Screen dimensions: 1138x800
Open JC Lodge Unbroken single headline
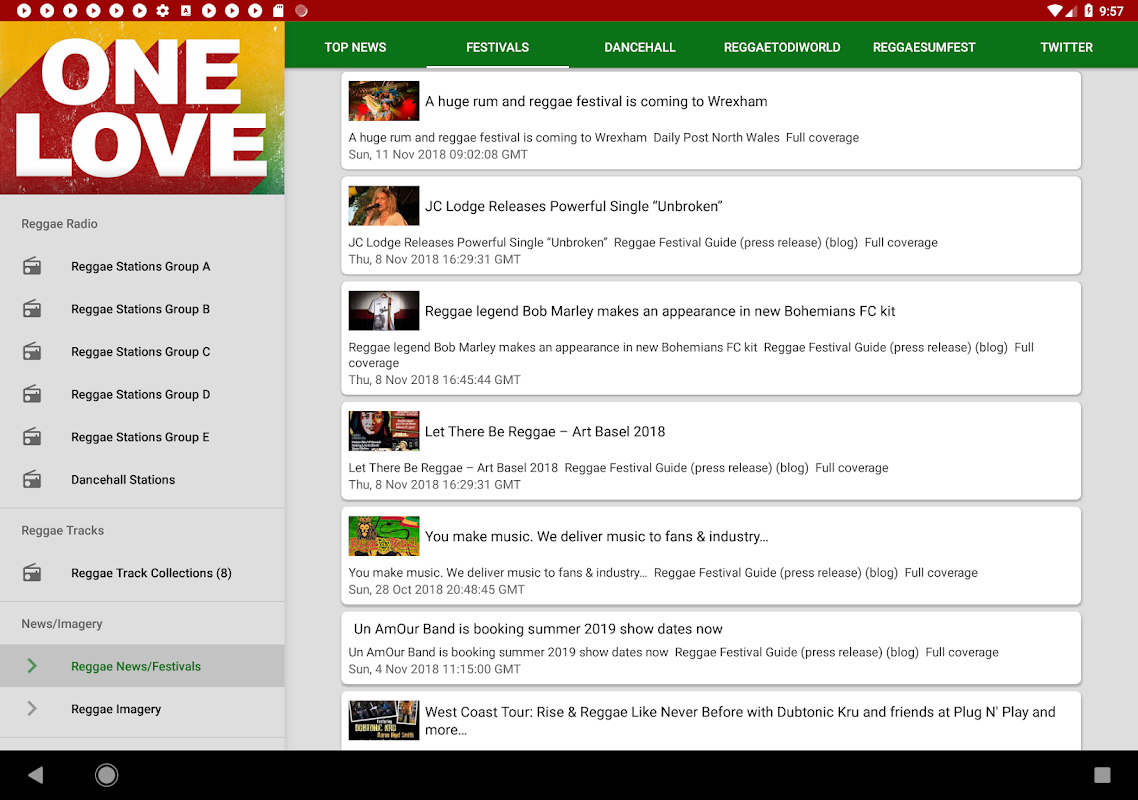click(573, 206)
